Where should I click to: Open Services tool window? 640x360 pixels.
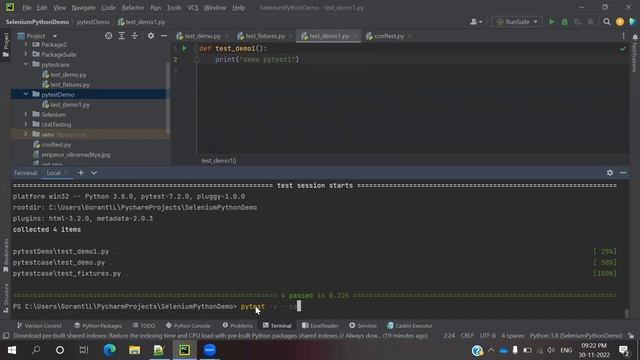pyautogui.click(x=363, y=325)
